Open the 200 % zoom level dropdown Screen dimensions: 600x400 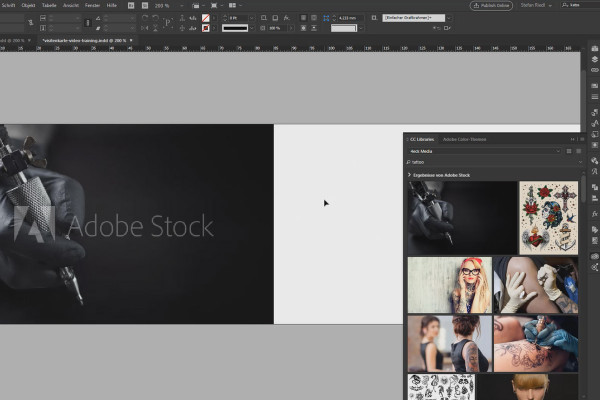pos(182,6)
